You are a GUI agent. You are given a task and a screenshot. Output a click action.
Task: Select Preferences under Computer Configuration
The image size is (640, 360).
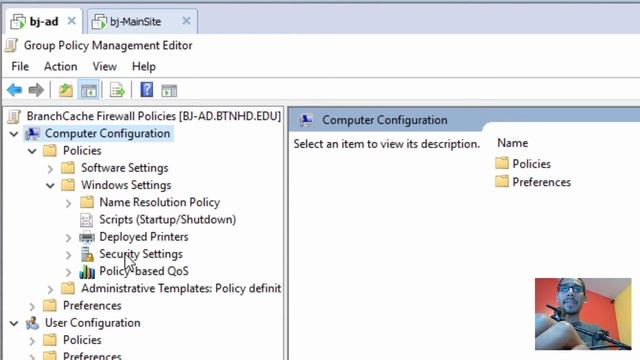coord(92,306)
